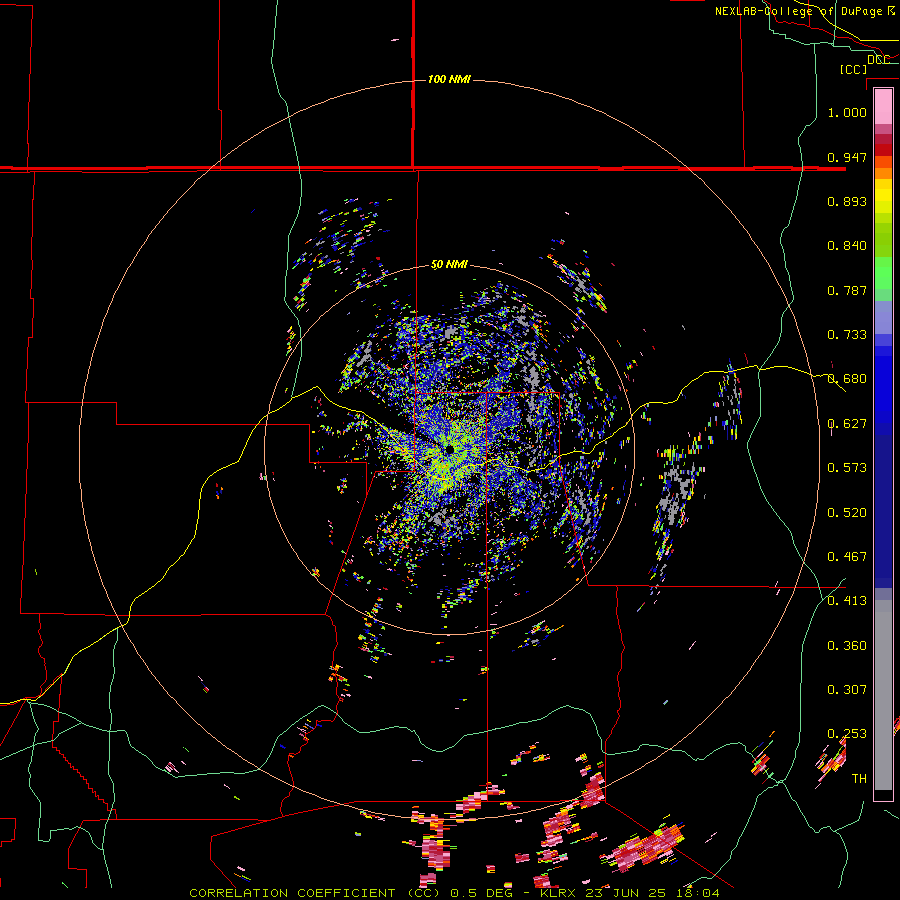Select the 0.840 legend value
Viewport: 900px width, 900px height.
coord(847,246)
